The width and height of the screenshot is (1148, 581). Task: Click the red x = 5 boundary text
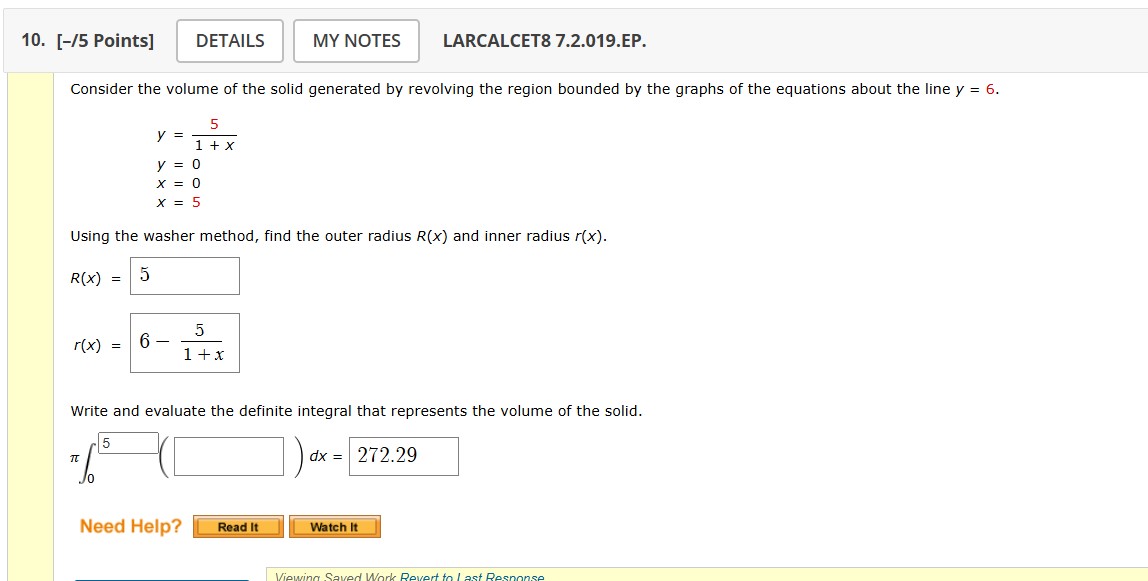point(176,202)
